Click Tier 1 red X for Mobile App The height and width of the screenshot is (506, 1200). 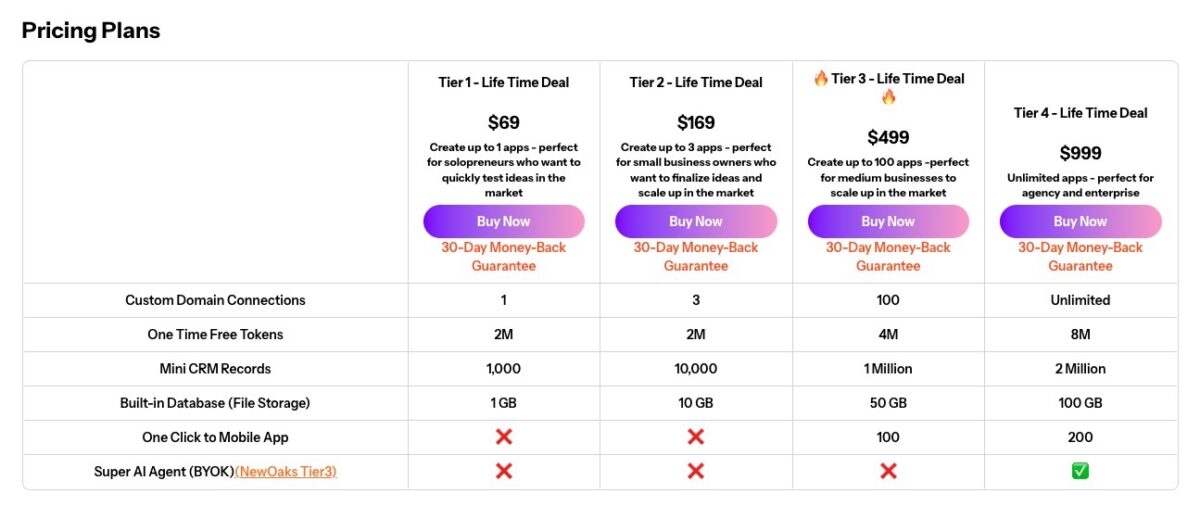[x=504, y=437]
